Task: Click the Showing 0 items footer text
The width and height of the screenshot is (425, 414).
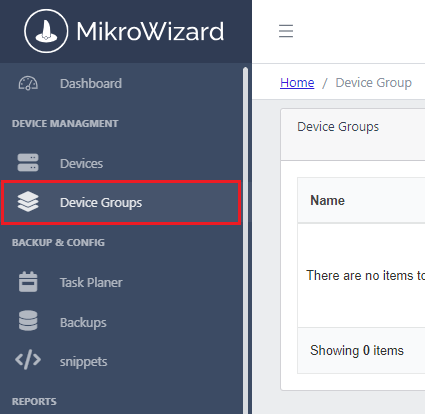Action: tap(357, 350)
